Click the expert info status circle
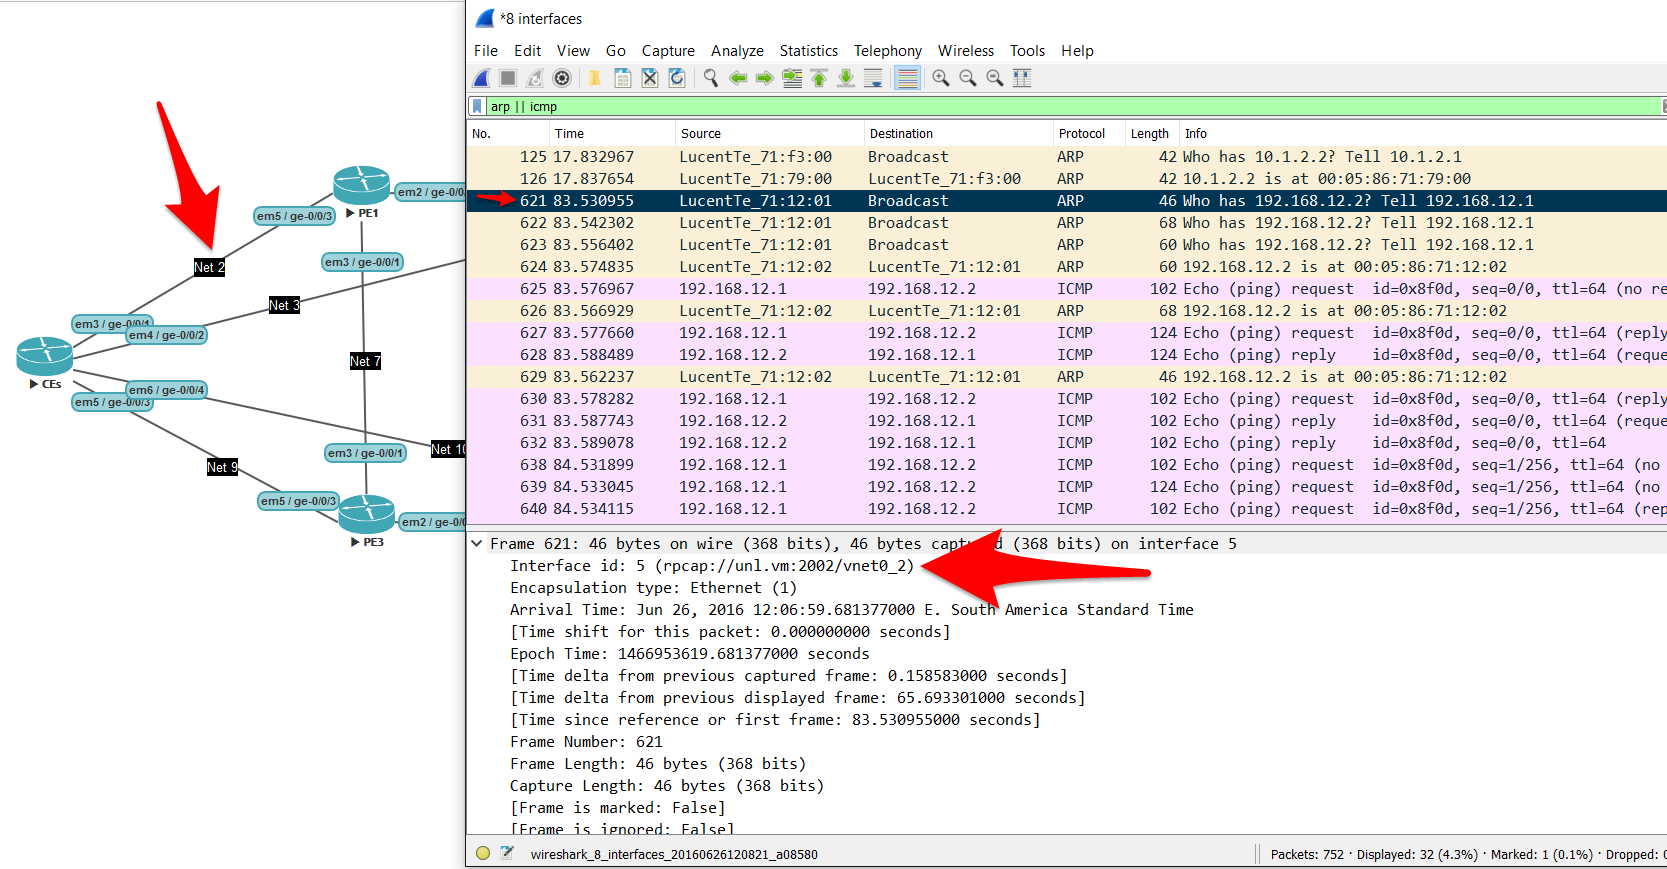The width and height of the screenshot is (1667, 869). pos(483,854)
